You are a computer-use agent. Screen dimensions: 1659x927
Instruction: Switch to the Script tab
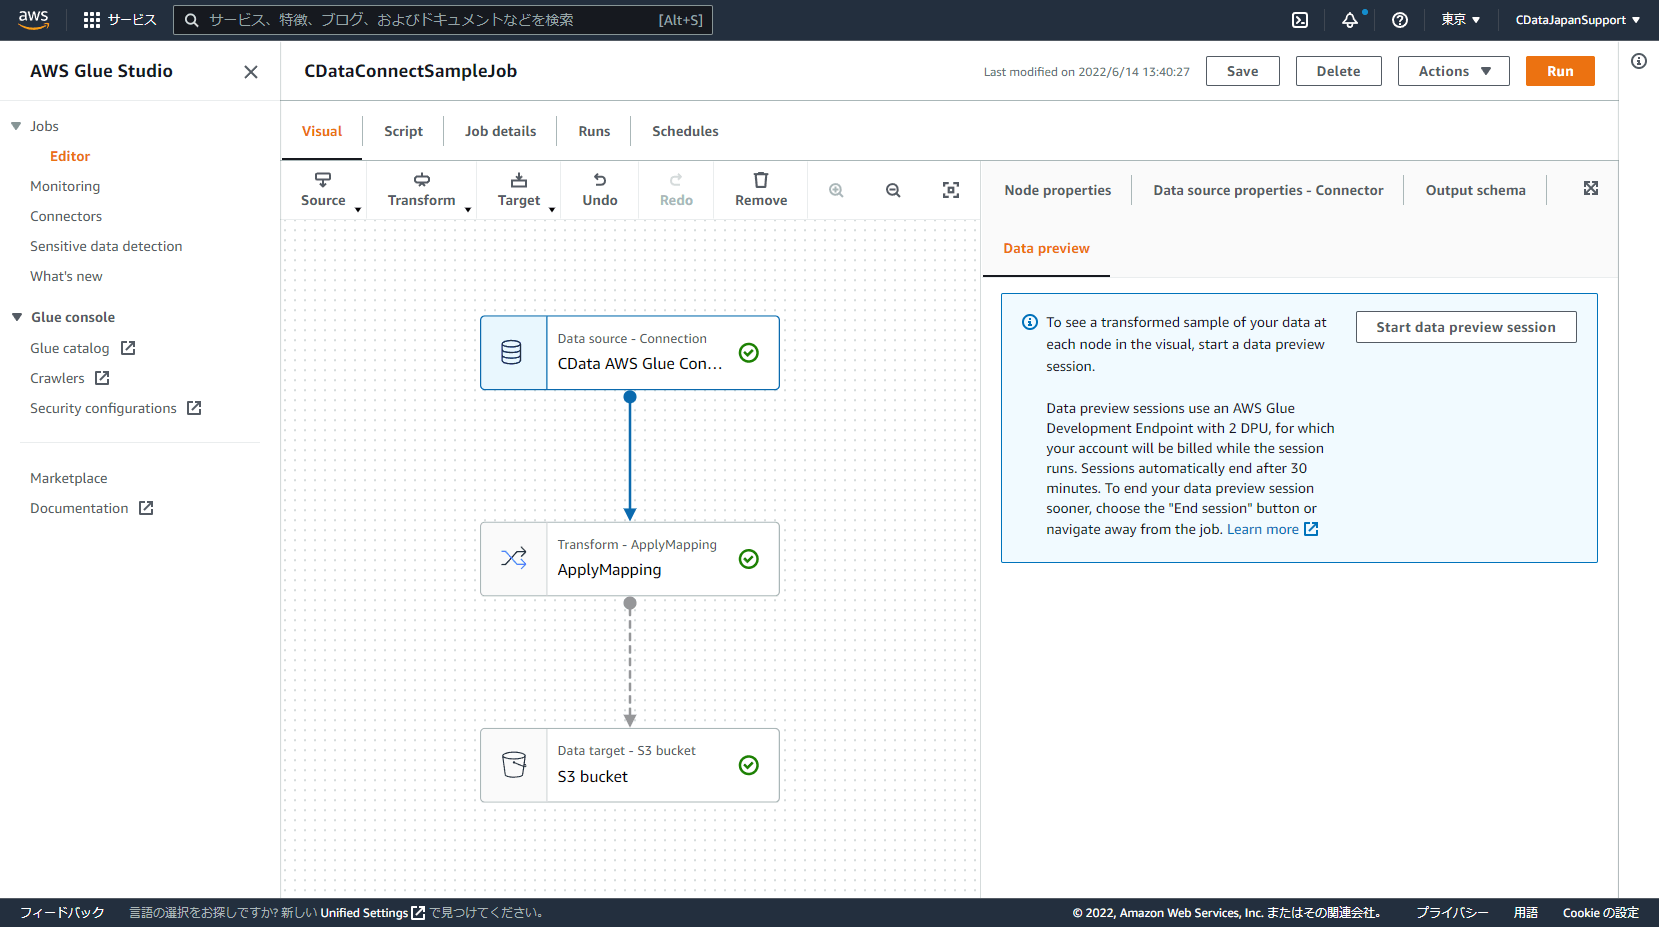pyautogui.click(x=403, y=131)
